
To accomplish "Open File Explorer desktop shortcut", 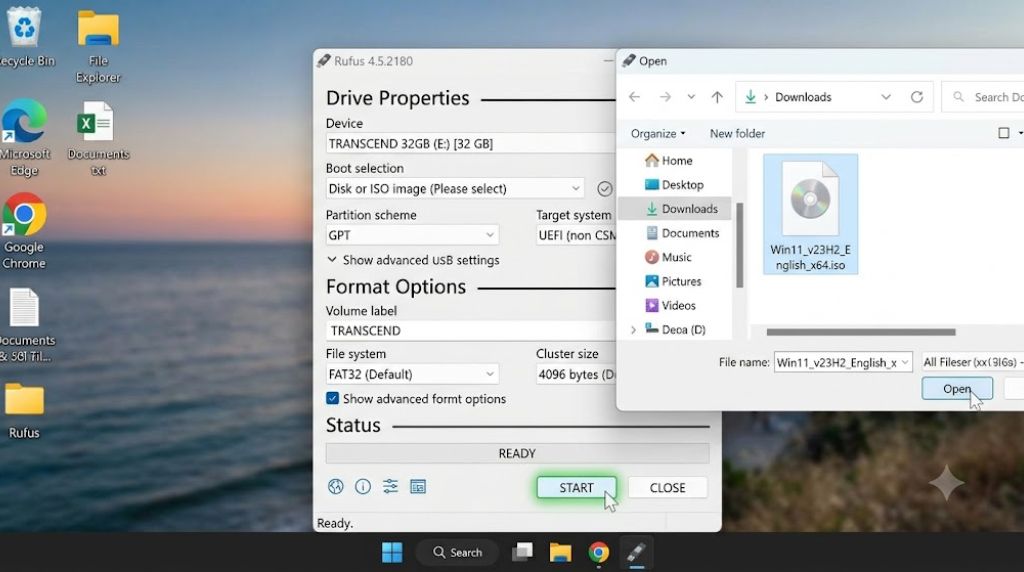I will pos(98,46).
